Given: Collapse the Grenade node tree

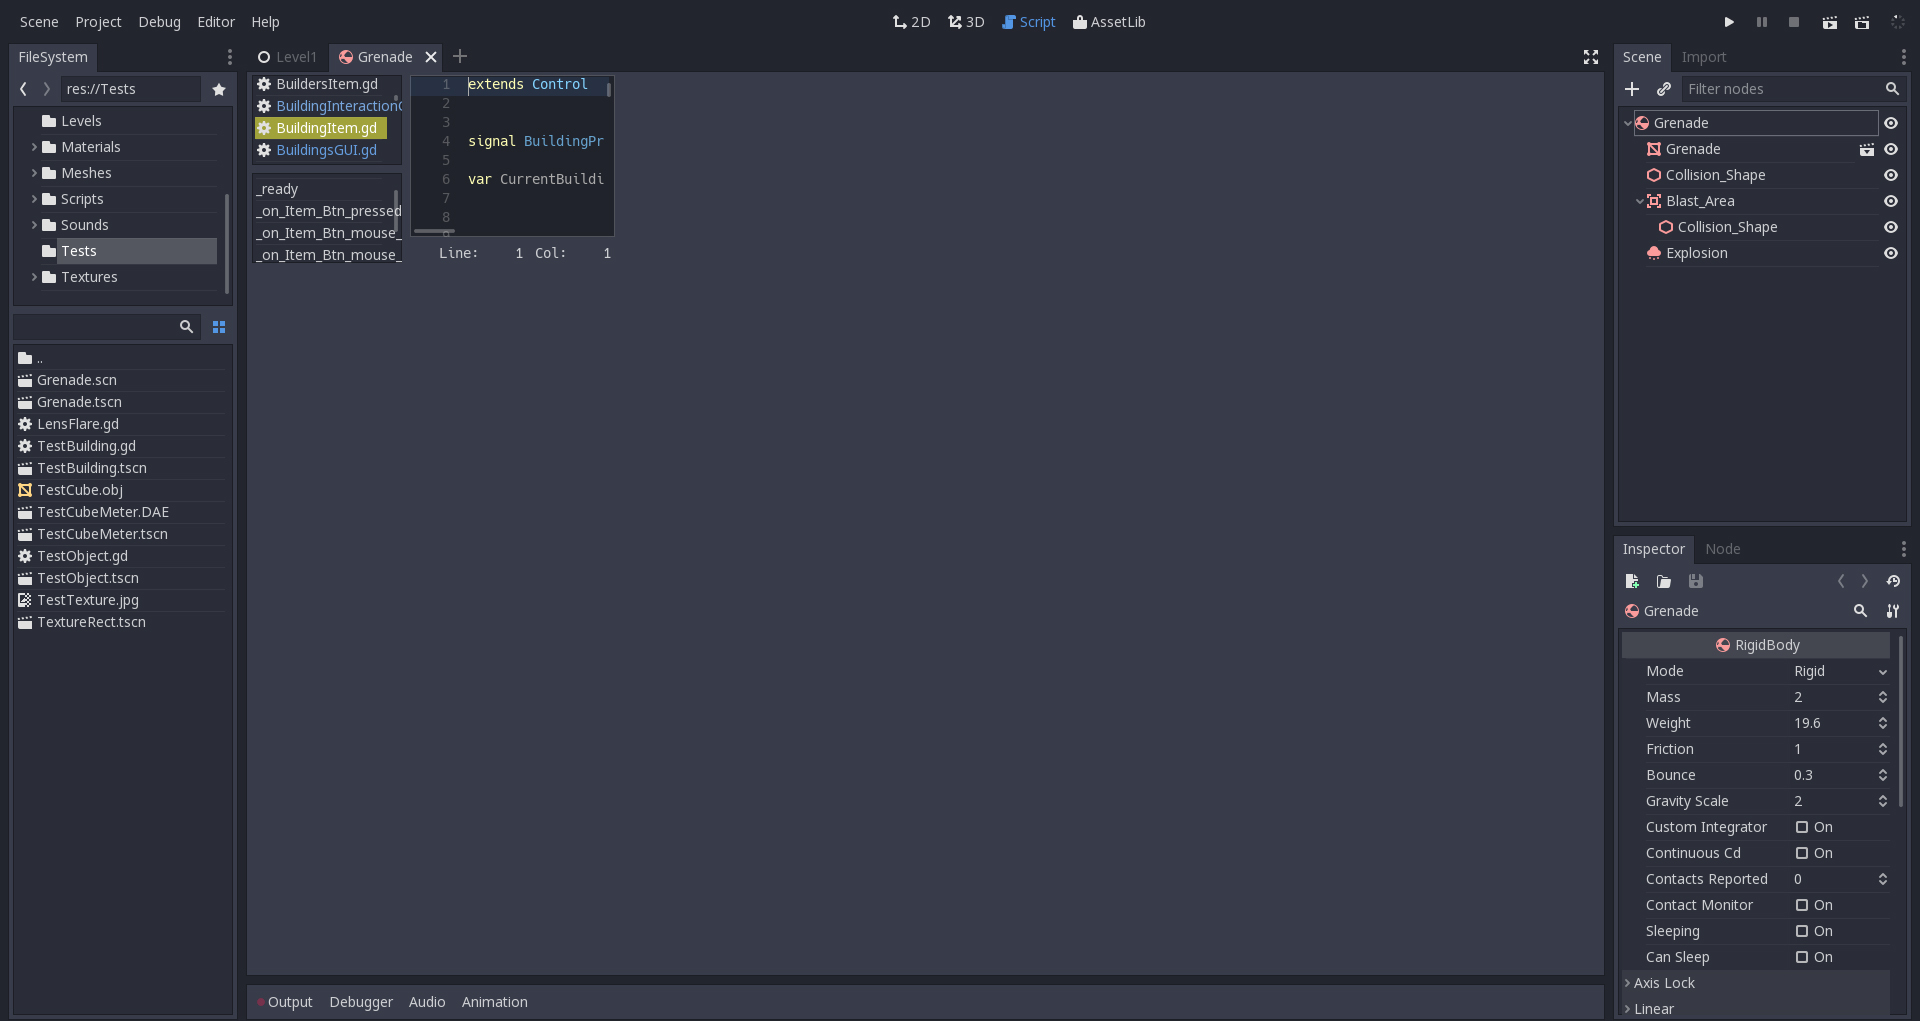Looking at the screenshot, I should pos(1627,122).
